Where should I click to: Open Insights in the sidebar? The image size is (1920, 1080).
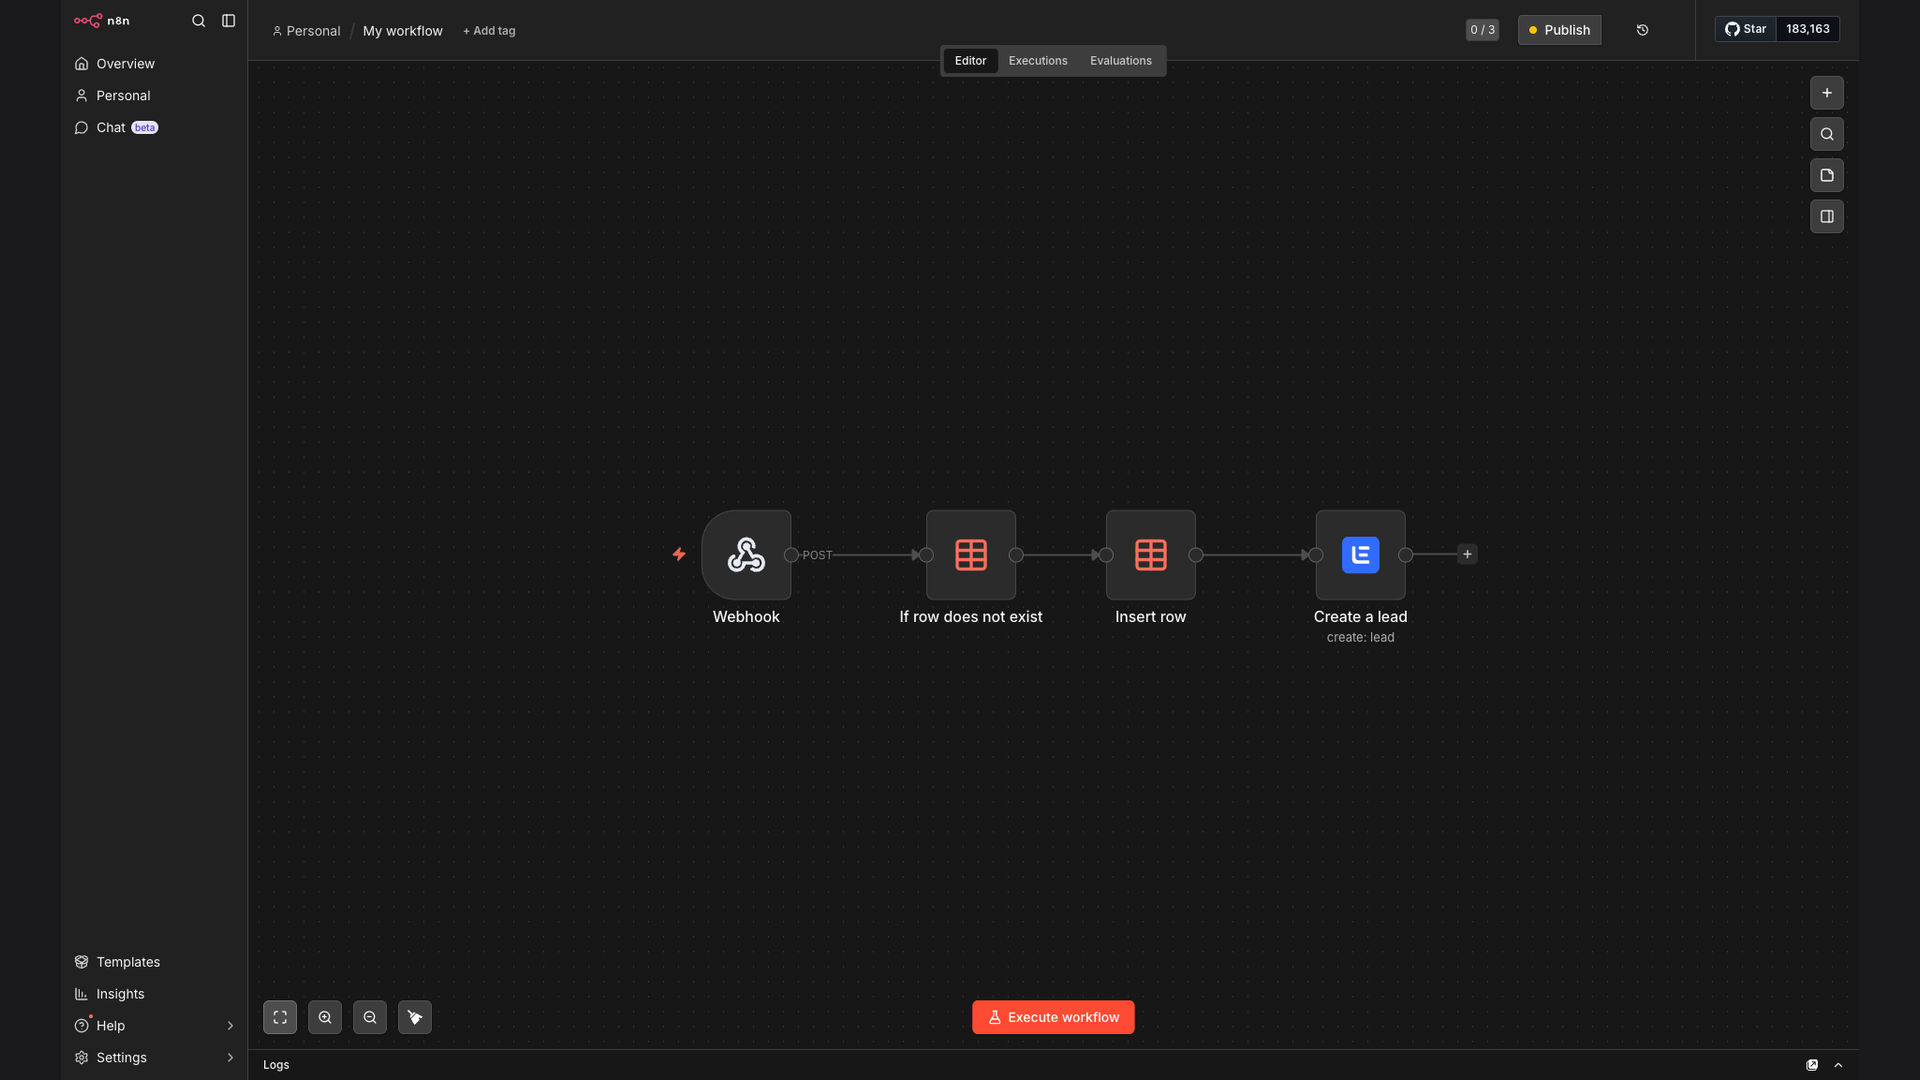pyautogui.click(x=154, y=993)
